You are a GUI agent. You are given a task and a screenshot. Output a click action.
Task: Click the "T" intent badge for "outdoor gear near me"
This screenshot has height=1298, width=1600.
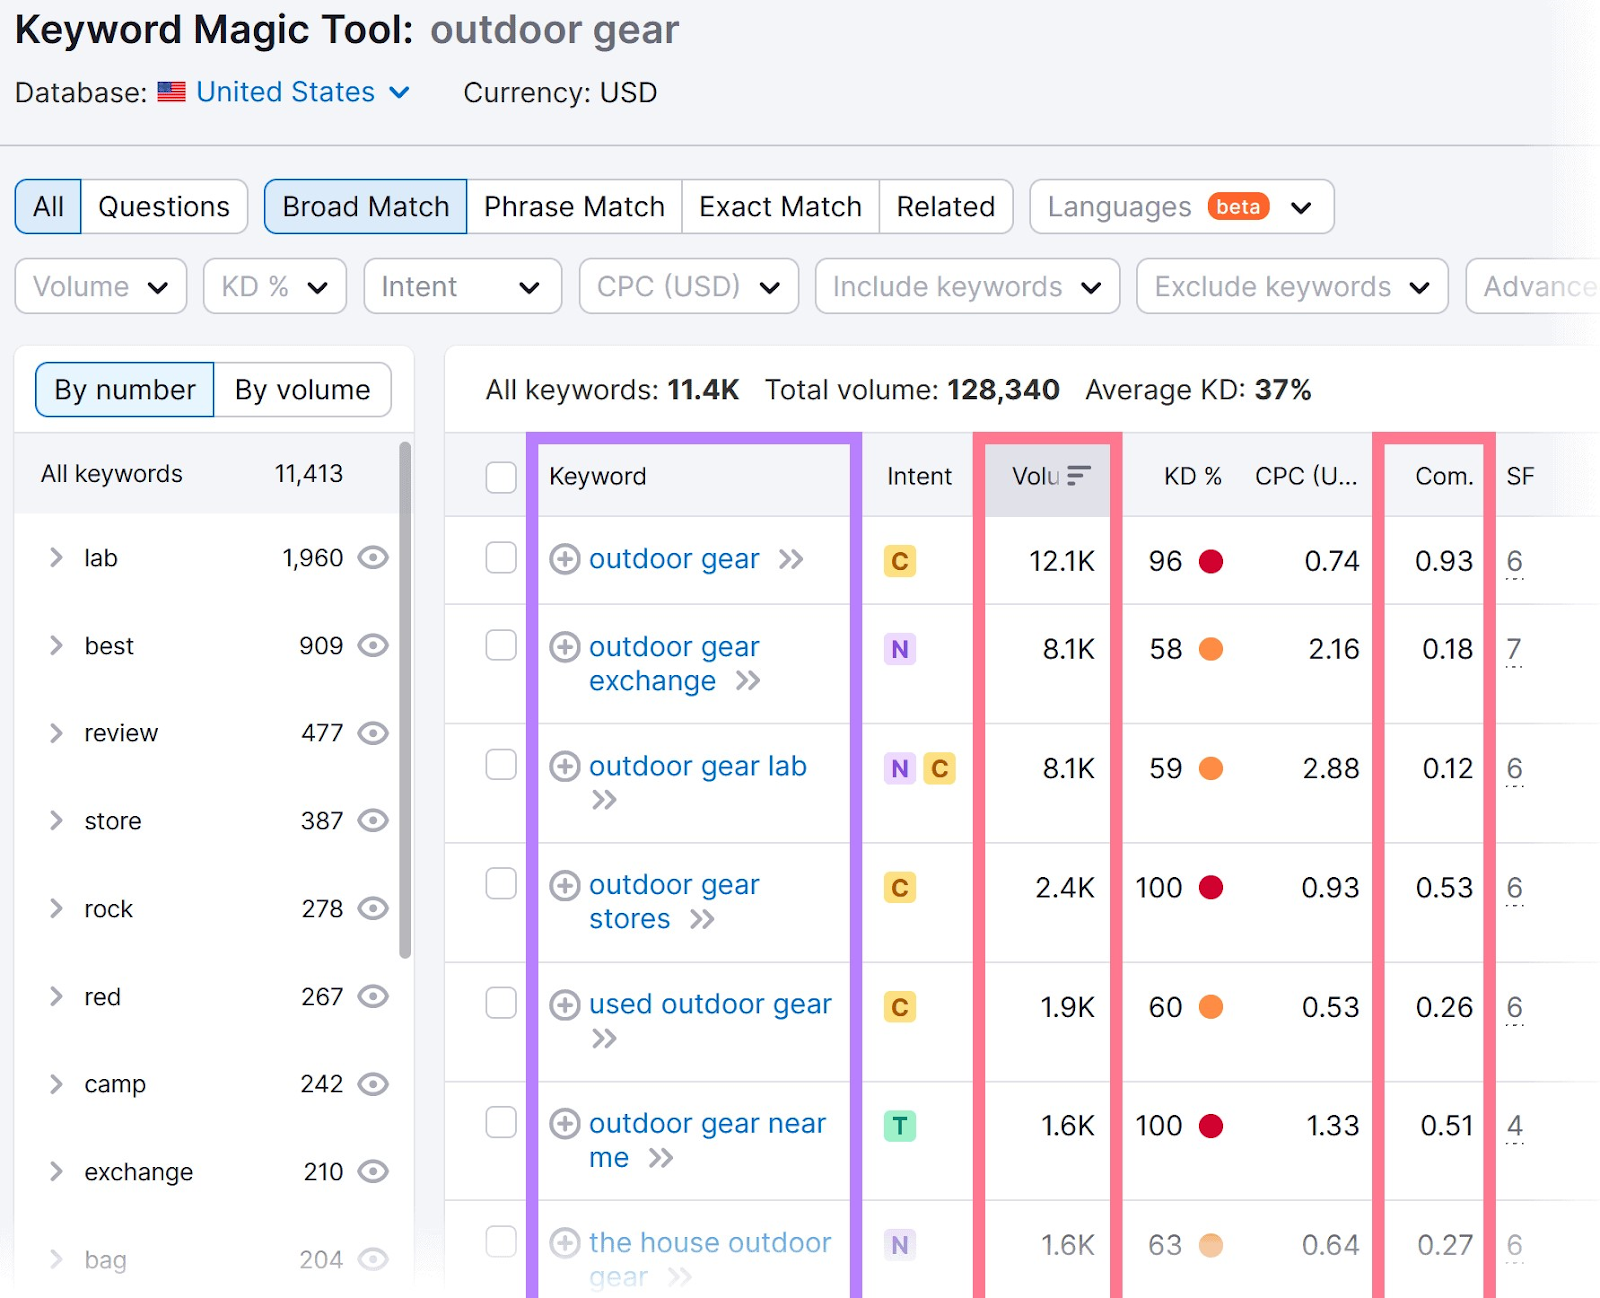coord(899,1125)
